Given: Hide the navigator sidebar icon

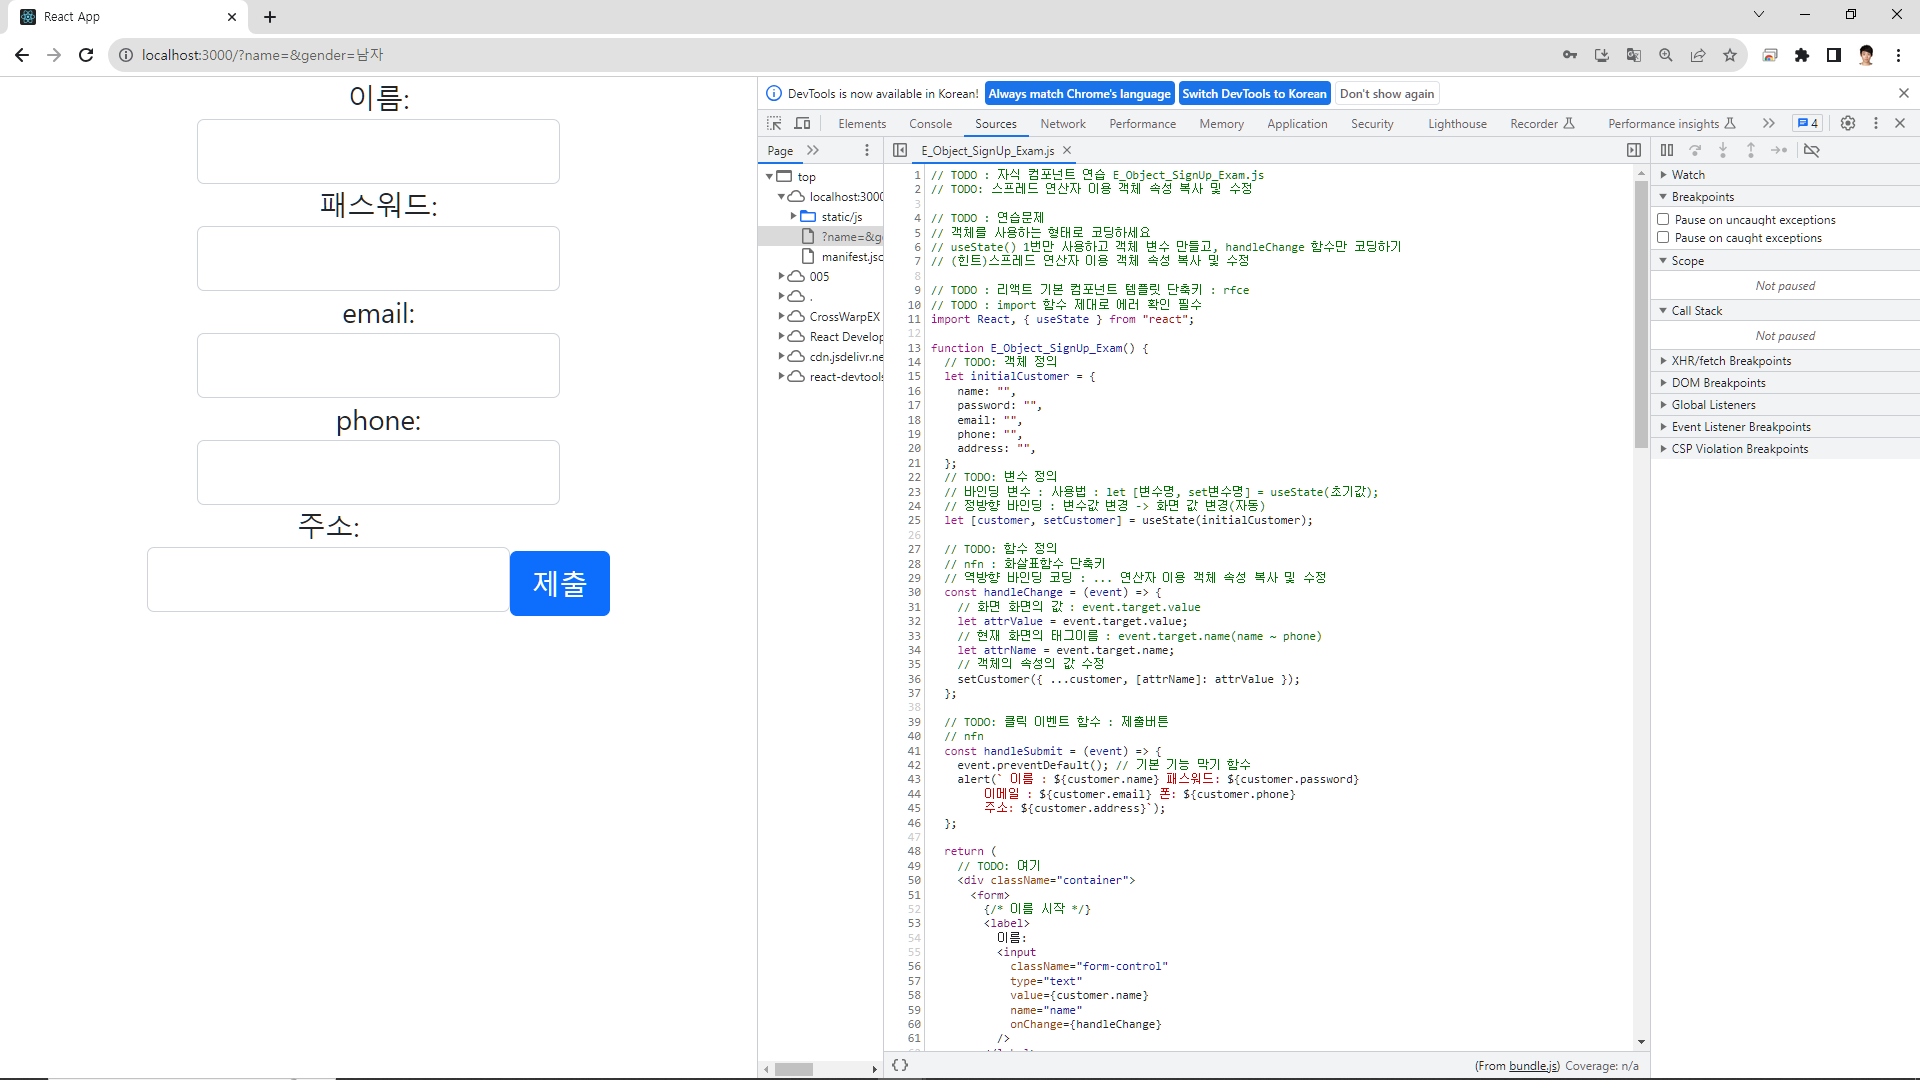Looking at the screenshot, I should pyautogui.click(x=900, y=150).
